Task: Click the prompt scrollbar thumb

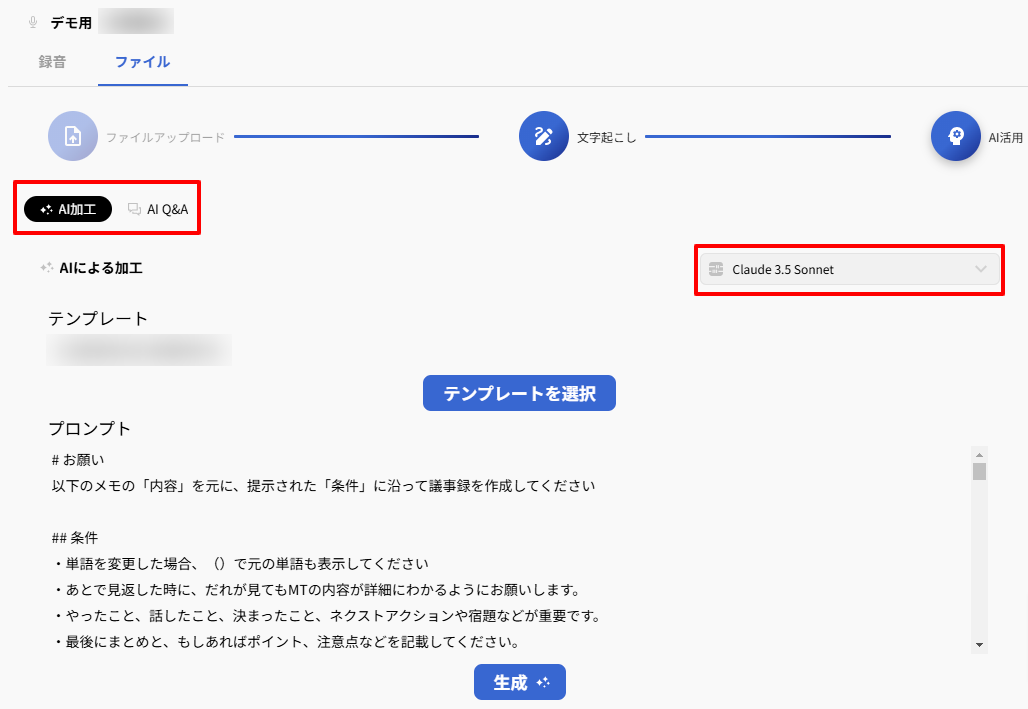Action: 979,472
